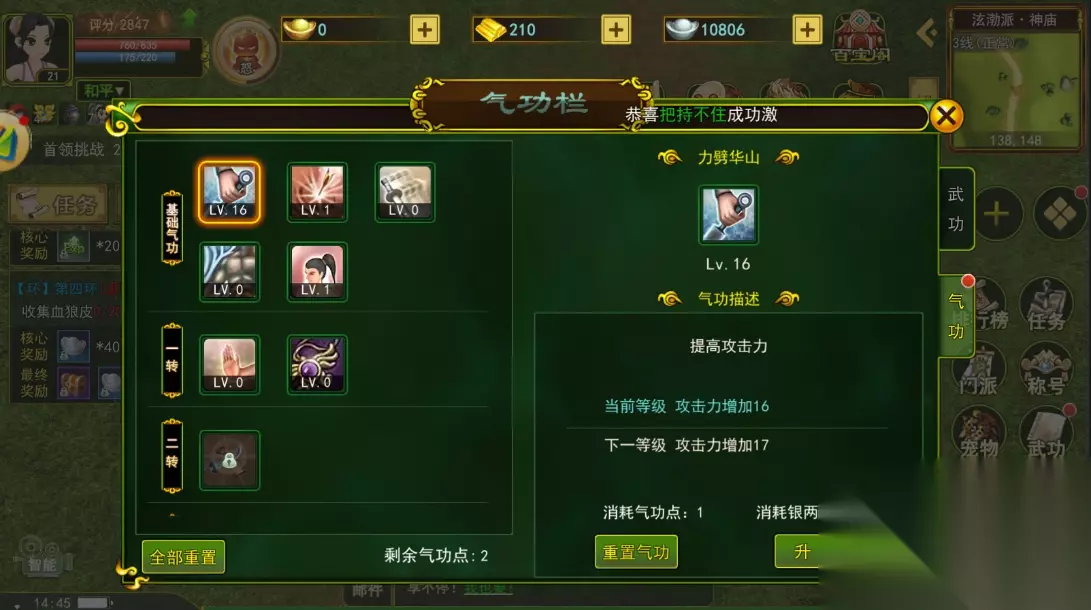Switch to the 武功 tab
The image size is (1091, 610).
click(955, 209)
